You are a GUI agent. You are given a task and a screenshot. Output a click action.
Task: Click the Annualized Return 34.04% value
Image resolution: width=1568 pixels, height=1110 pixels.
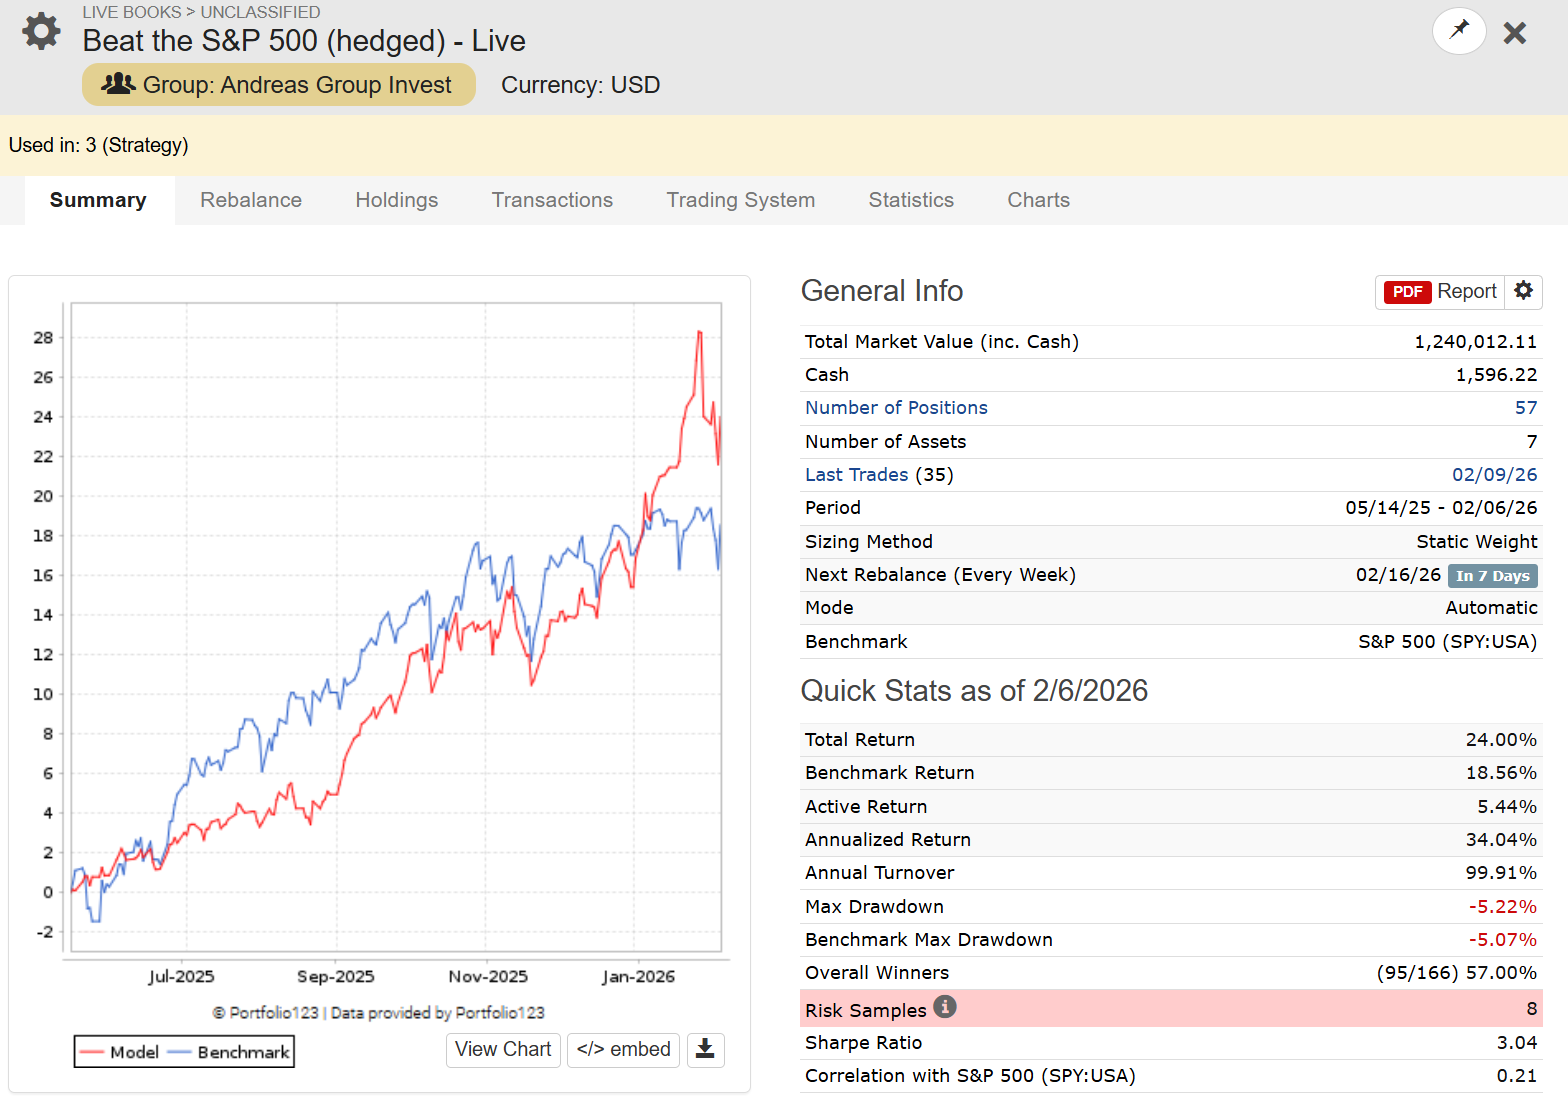point(1501,840)
